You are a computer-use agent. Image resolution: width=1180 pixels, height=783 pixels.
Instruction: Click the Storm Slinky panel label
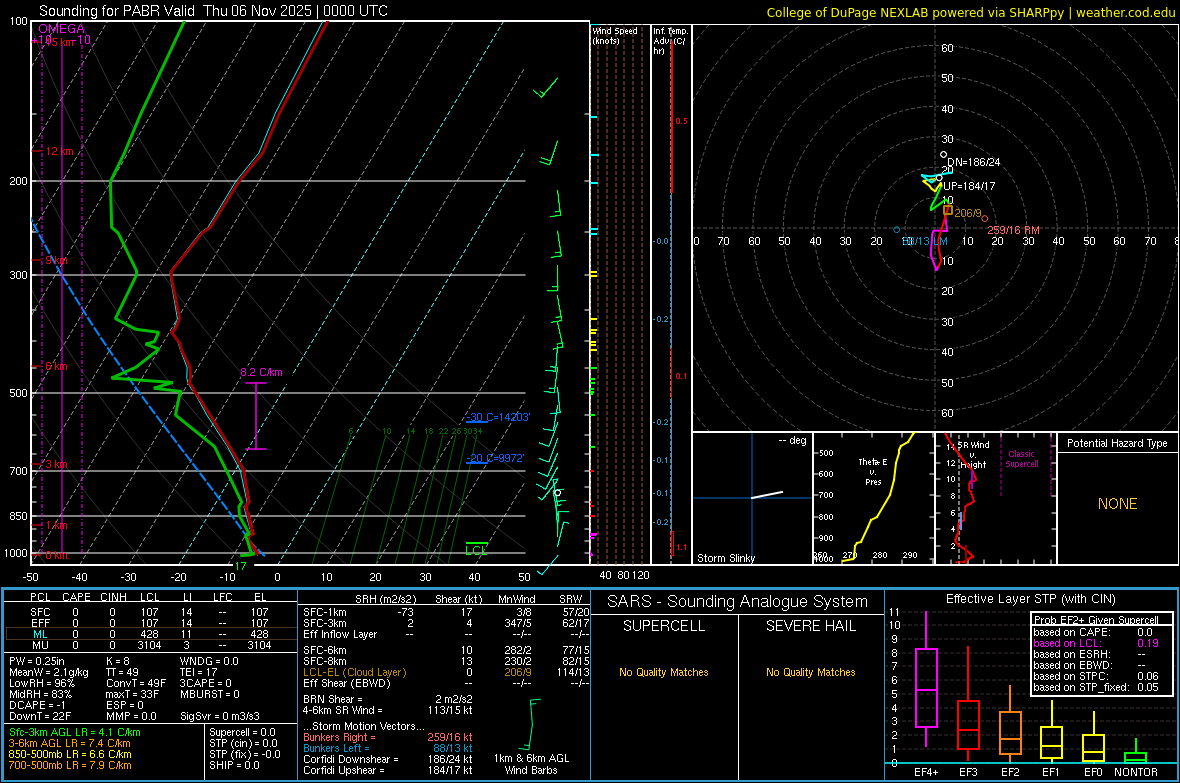(x=725, y=558)
